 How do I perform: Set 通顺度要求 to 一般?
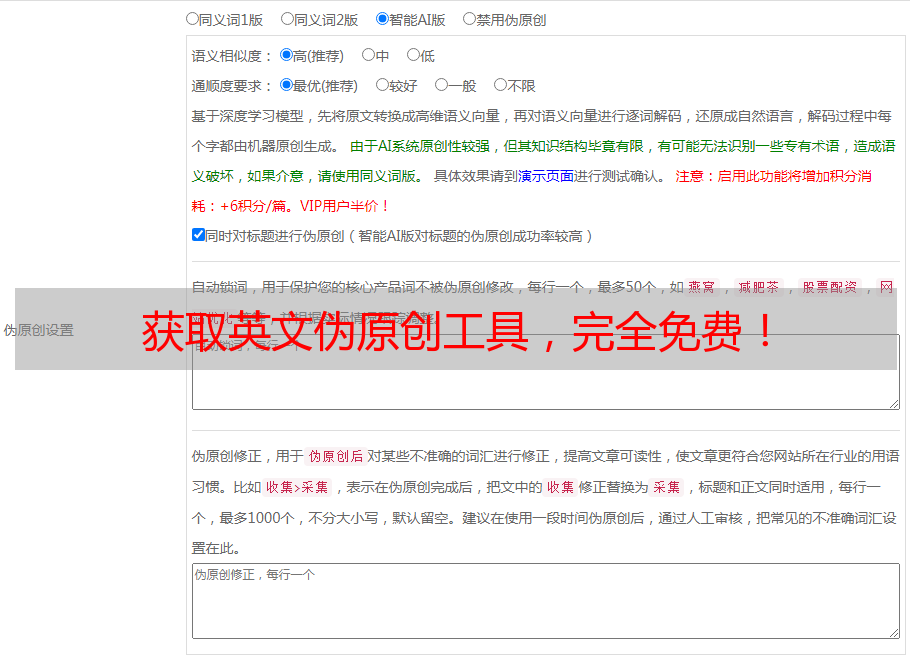442,85
